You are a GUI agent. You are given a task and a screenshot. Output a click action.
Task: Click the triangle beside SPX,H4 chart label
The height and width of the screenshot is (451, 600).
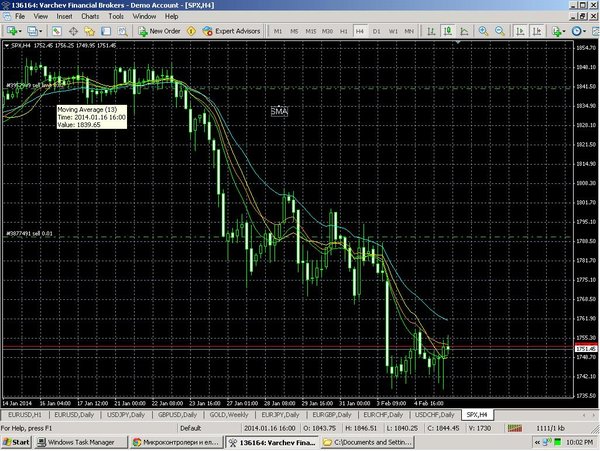coord(7,46)
